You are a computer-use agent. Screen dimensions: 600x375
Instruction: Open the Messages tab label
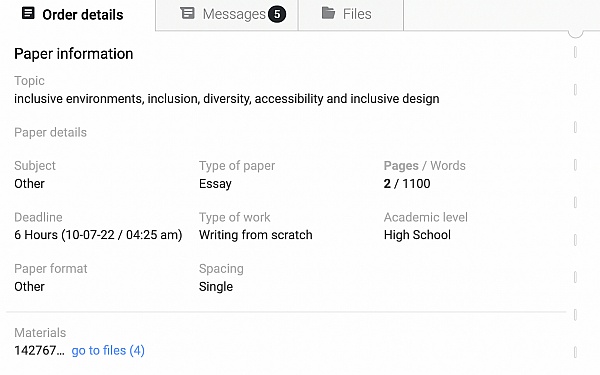coord(234,14)
